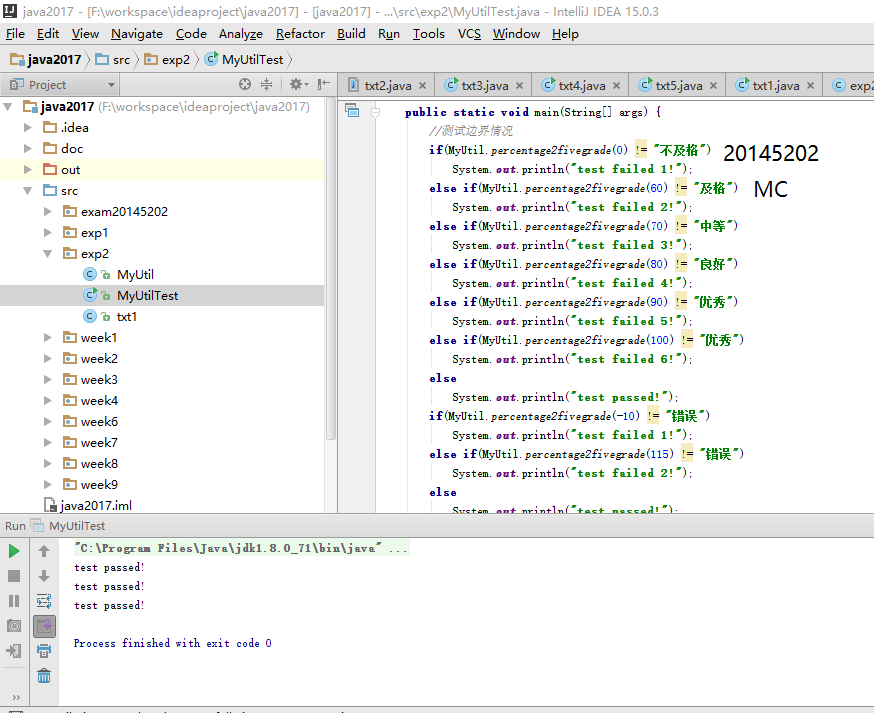Close the txt5.java tab
The width and height of the screenshot is (874, 713).
pos(713,85)
